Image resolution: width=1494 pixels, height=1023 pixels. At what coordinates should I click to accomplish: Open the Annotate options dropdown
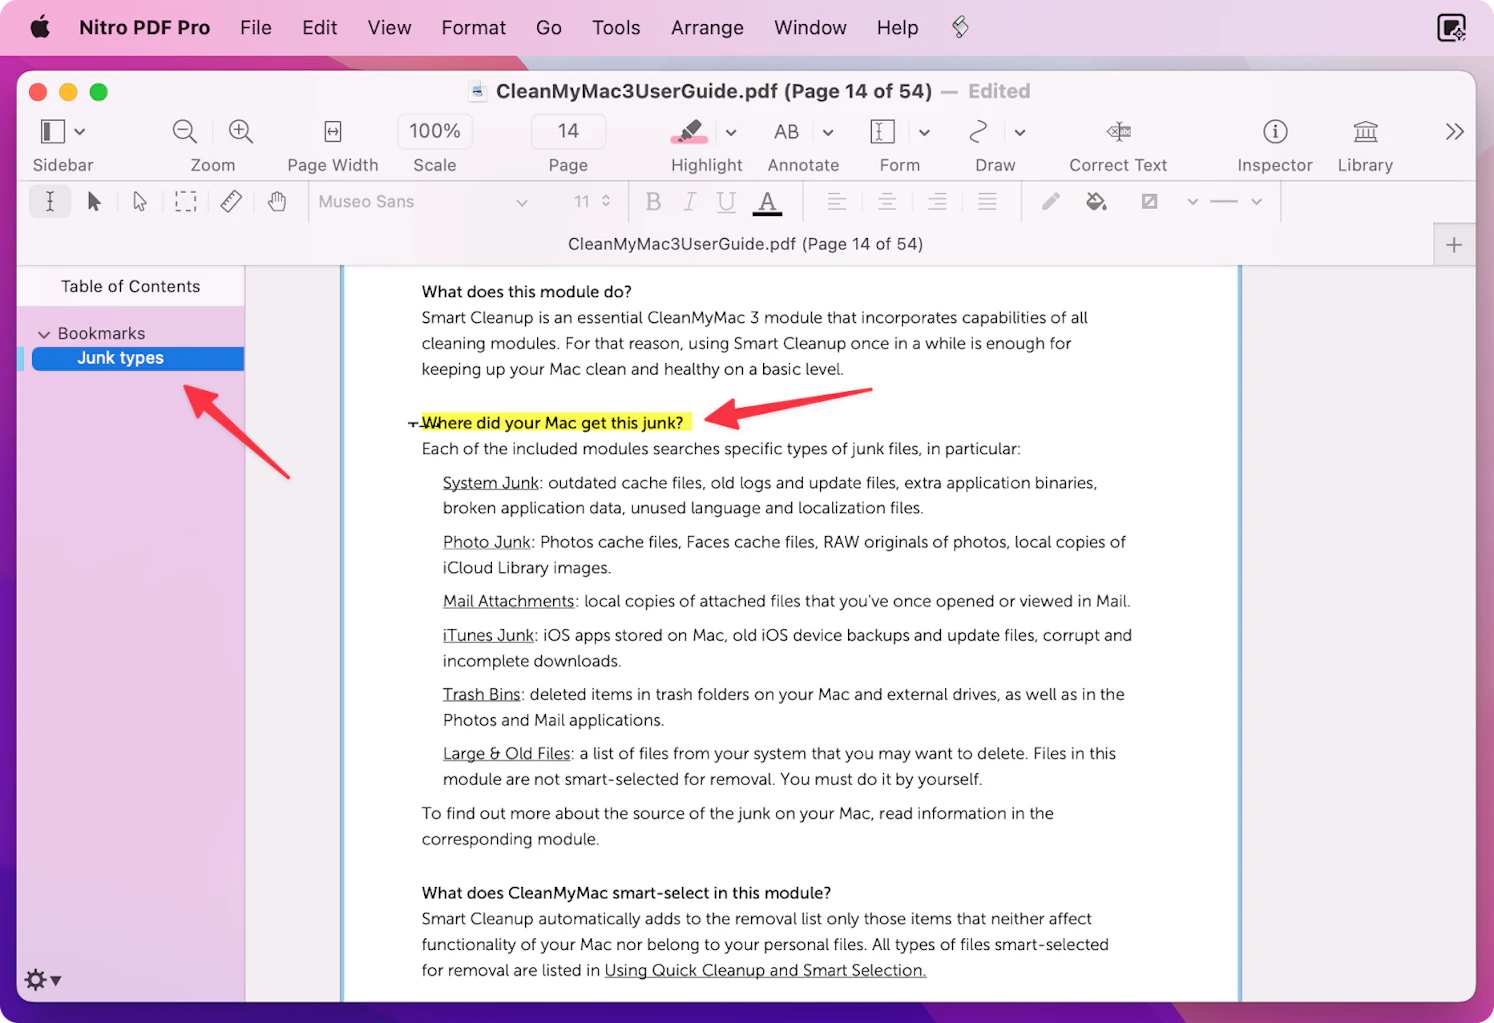coord(828,131)
